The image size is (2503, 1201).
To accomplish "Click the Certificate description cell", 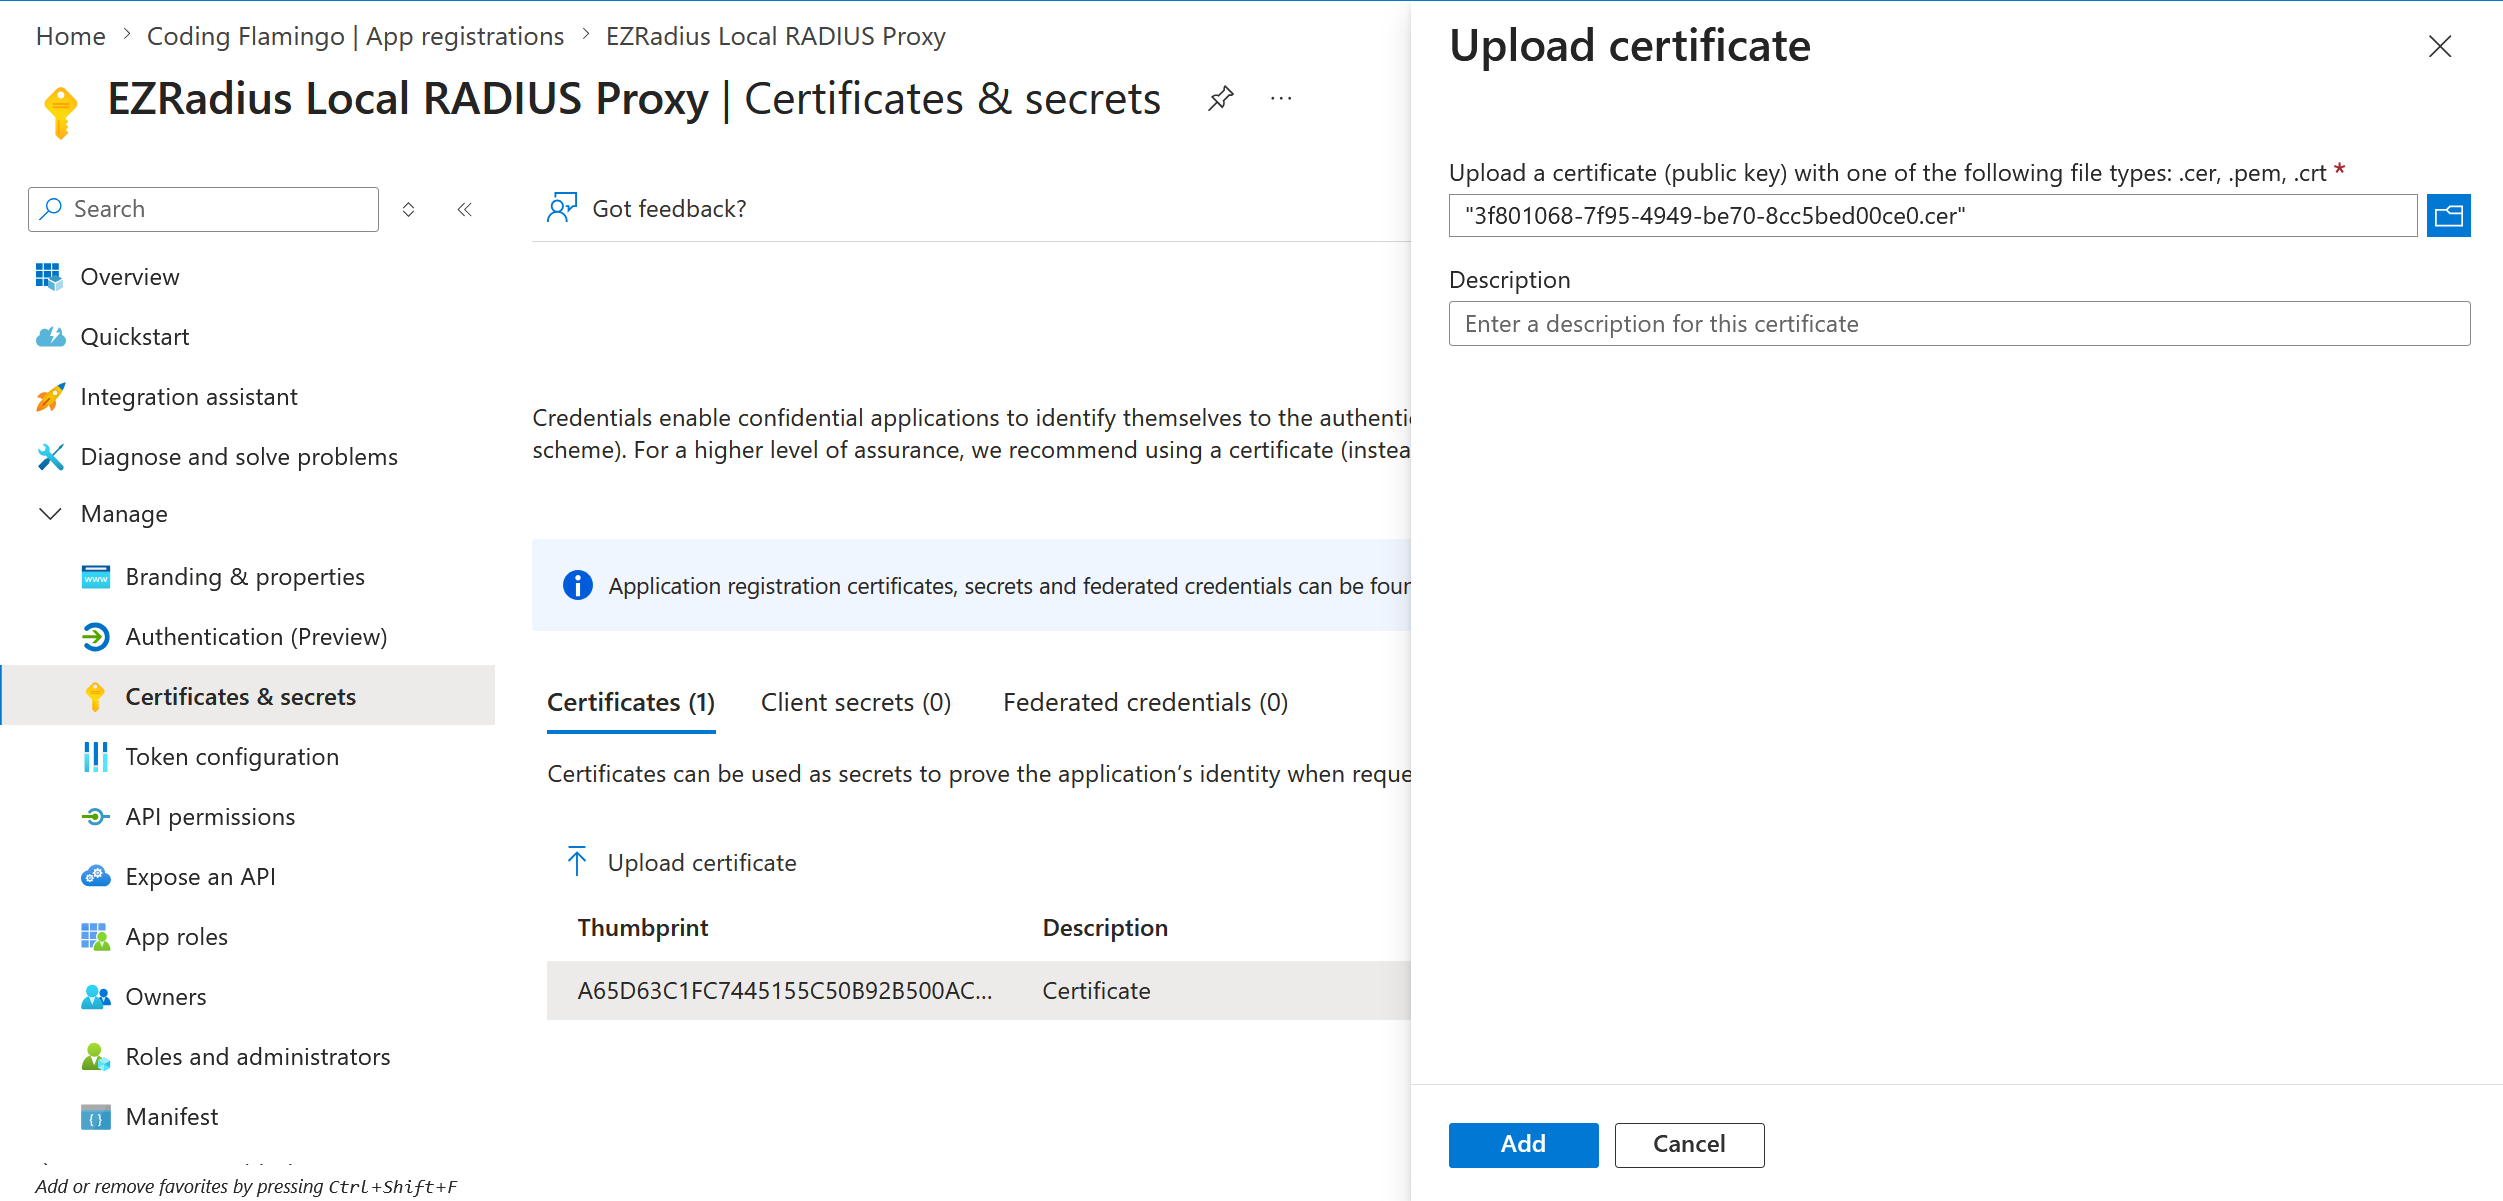I will (1096, 991).
